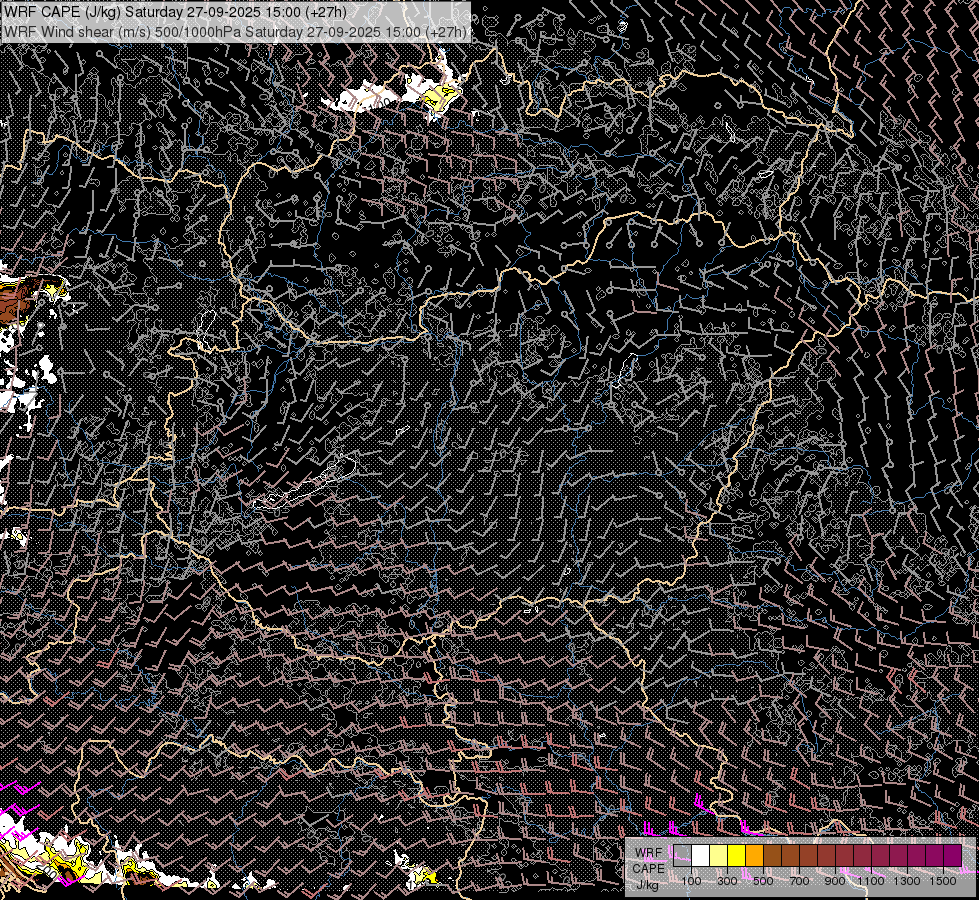Click the legend value '500'
Image resolution: width=979 pixels, height=900 pixels.
pos(763,881)
